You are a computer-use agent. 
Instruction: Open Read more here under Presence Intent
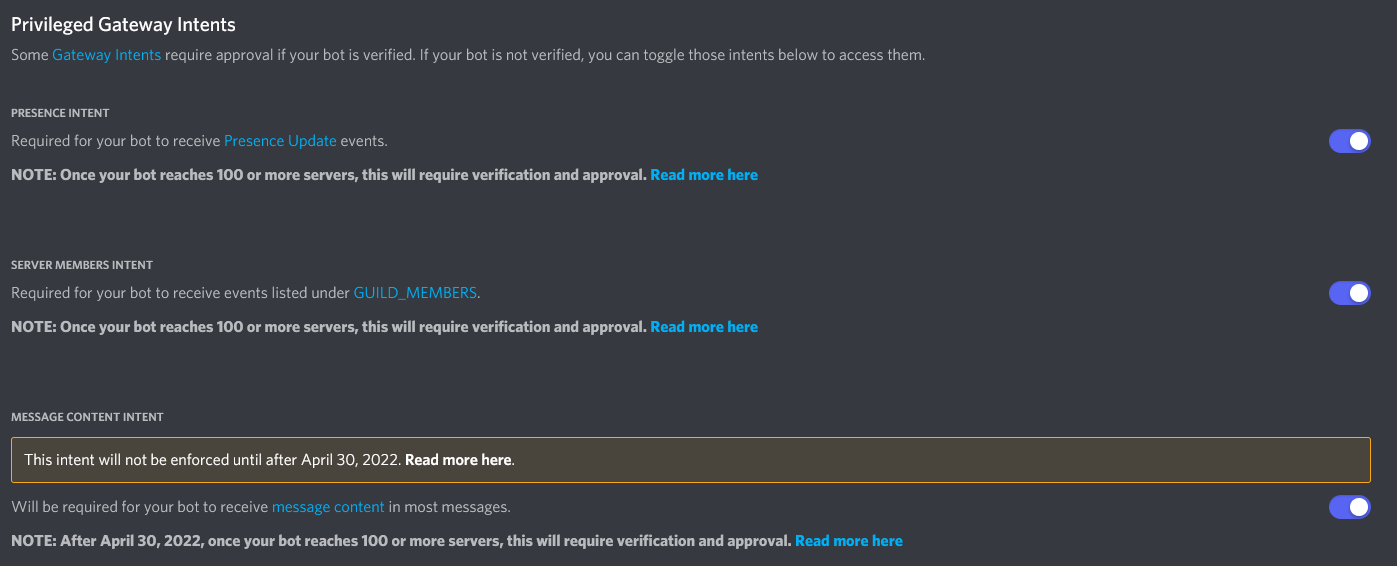point(704,175)
